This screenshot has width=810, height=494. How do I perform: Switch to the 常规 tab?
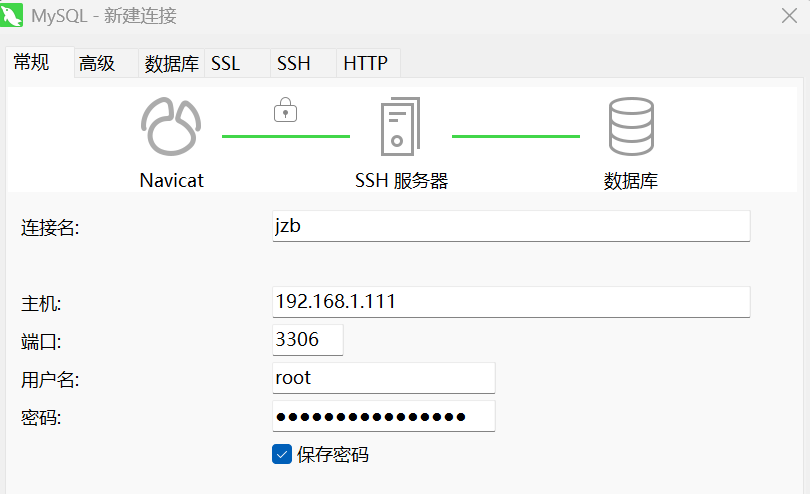click(31, 62)
